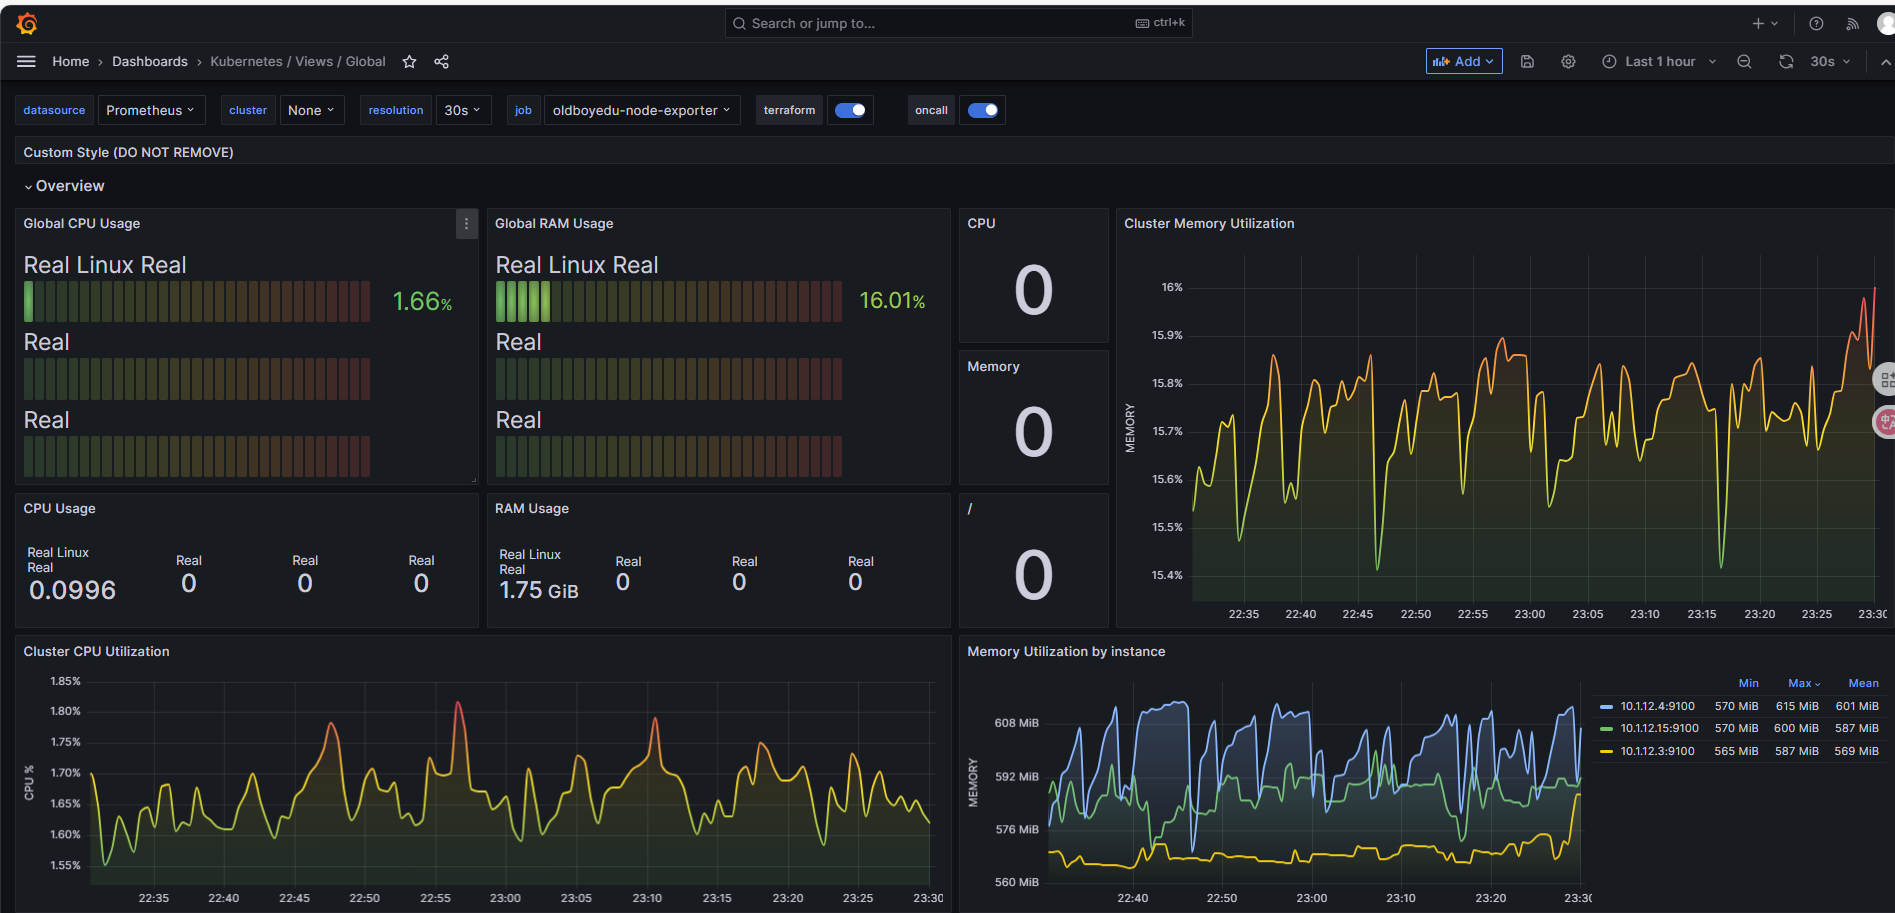Screen dimensions: 1895x913
Task: Click the zoom out time range icon
Action: (x=1744, y=62)
